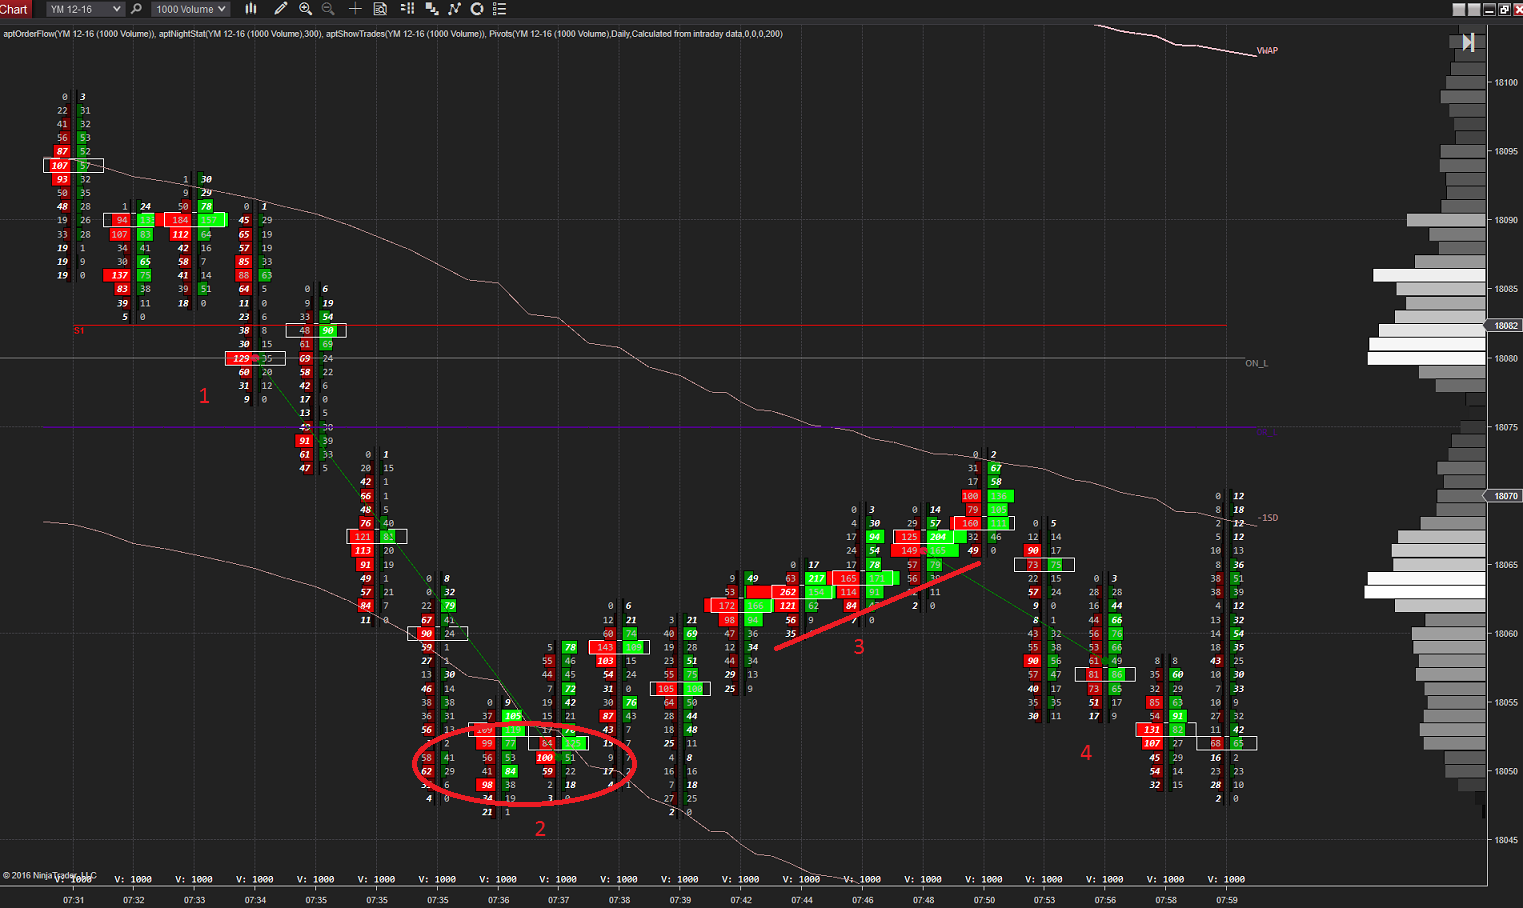Click the 07:44 time axis label

(802, 900)
